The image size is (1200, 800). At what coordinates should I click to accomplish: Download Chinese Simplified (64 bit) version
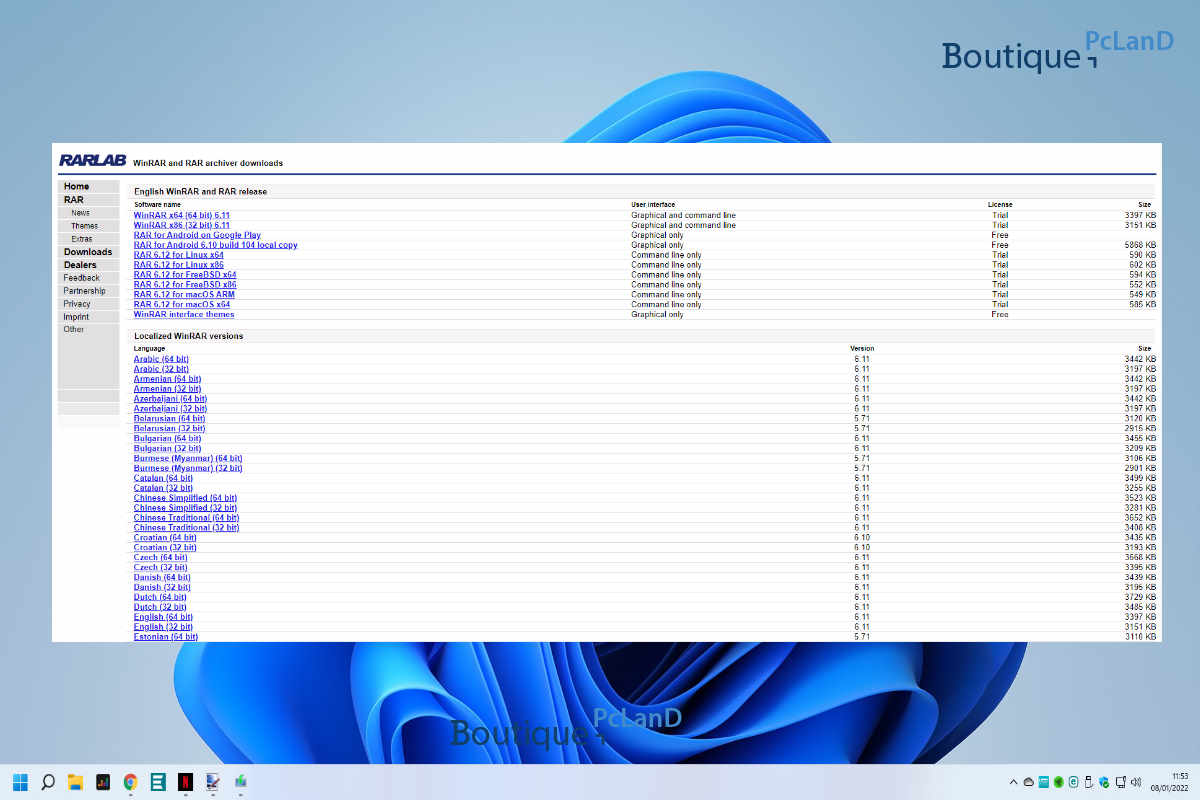tap(185, 498)
